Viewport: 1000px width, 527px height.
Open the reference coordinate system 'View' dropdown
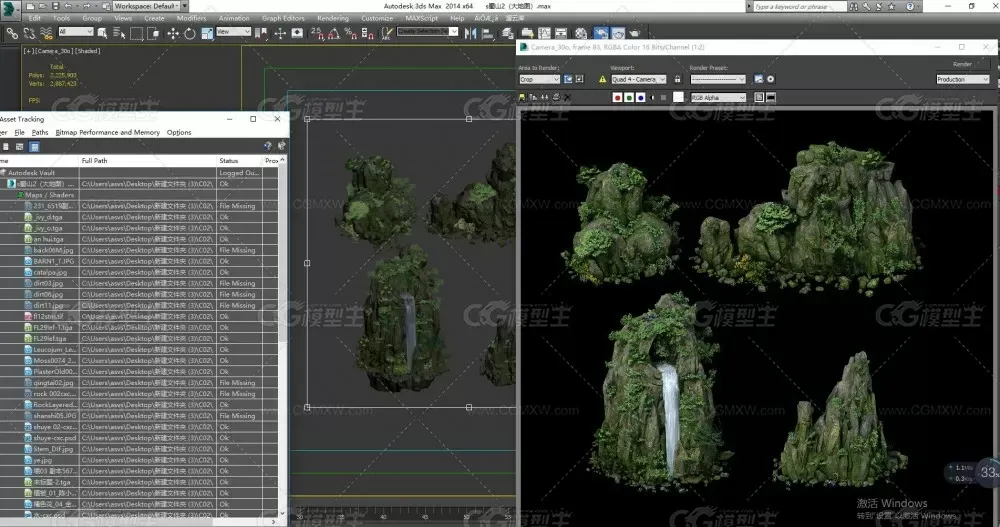[x=233, y=31]
